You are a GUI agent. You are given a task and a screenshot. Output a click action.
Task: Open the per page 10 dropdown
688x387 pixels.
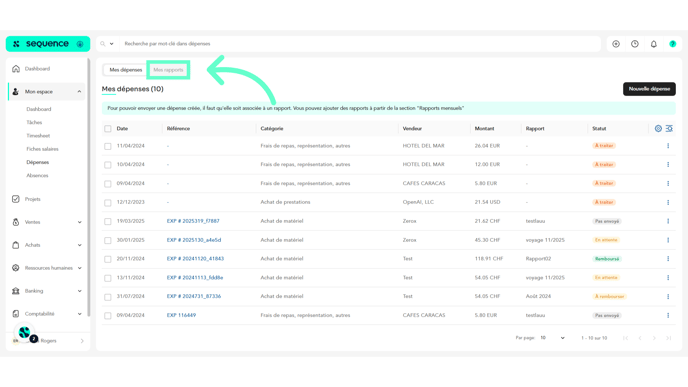click(552, 338)
